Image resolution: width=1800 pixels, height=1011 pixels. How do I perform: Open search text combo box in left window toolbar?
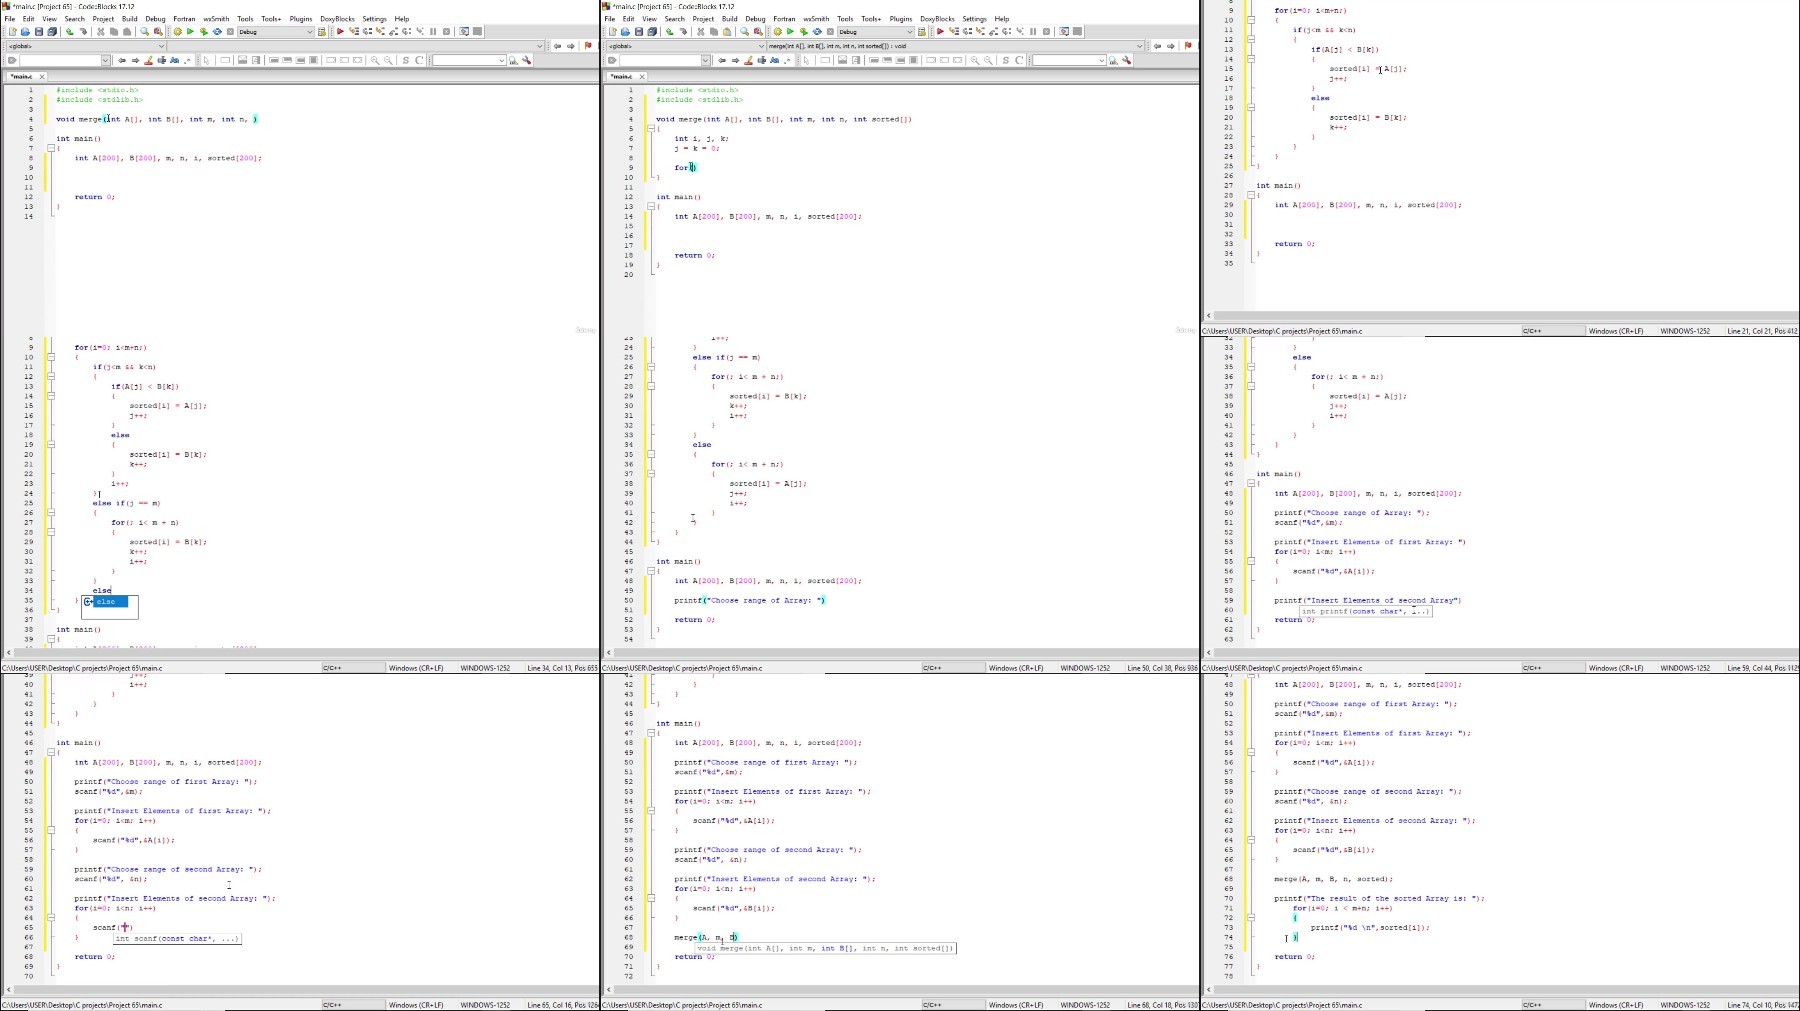click(65, 60)
